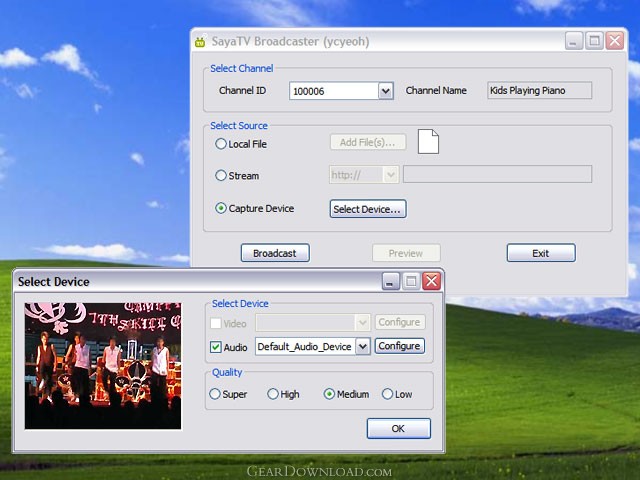The width and height of the screenshot is (640, 480).
Task: Click the Select Device... button
Action: (368, 209)
